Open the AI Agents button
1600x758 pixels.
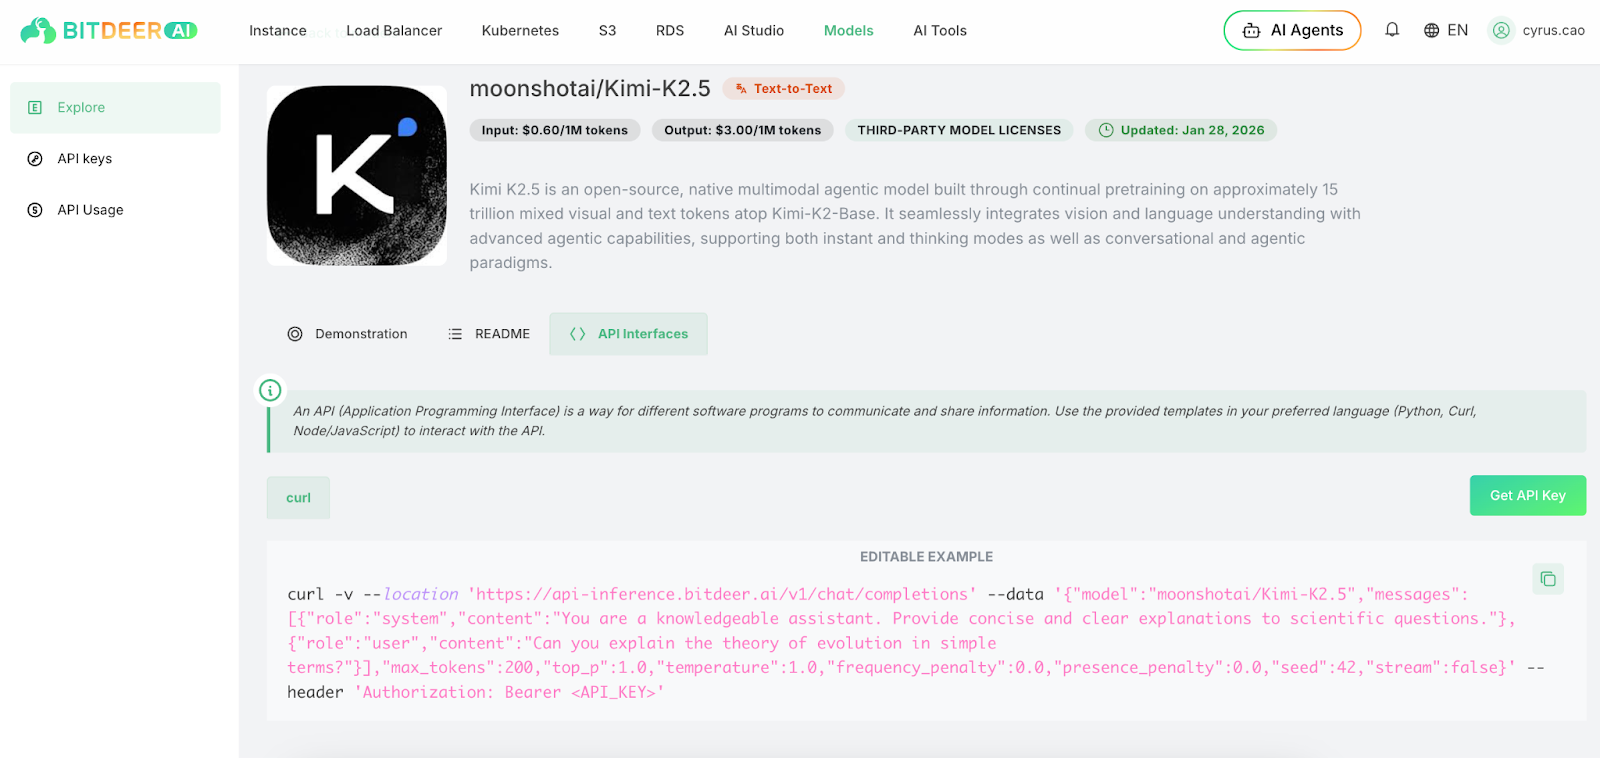tap(1292, 31)
